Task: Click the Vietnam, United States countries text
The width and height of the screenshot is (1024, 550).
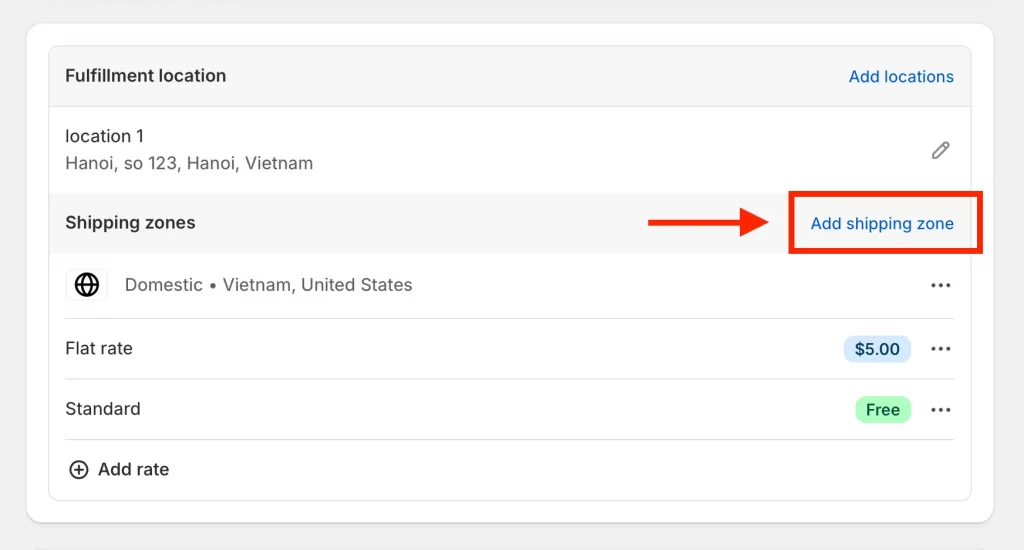Action: 317,285
